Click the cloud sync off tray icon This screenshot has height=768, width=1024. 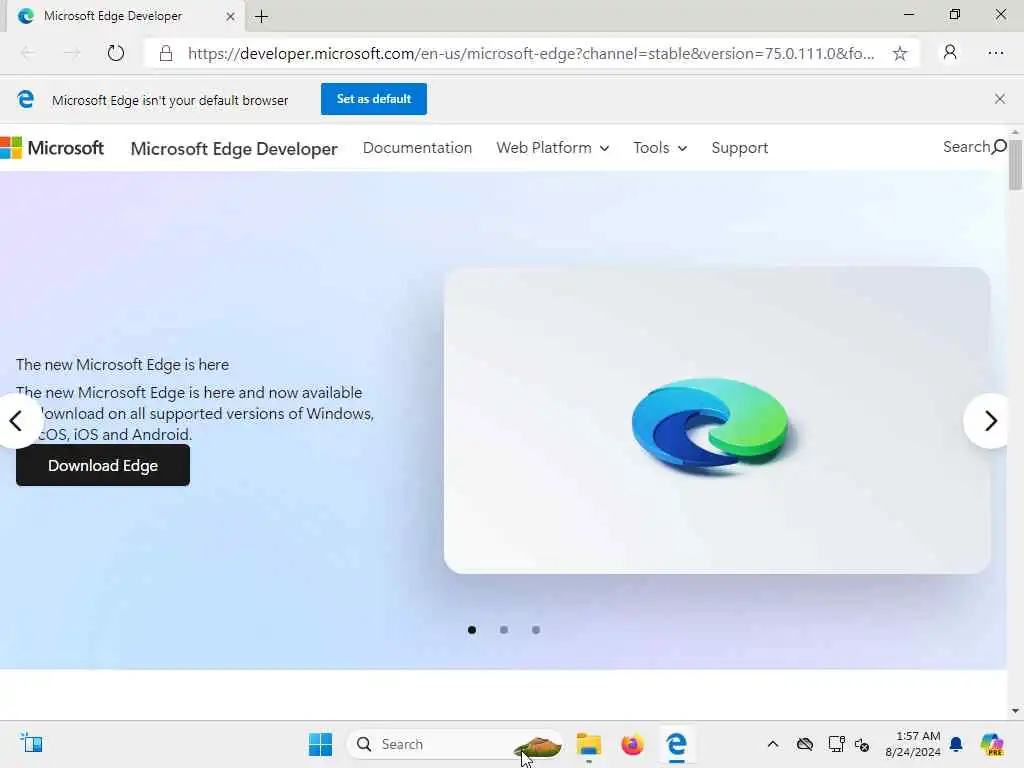805,744
